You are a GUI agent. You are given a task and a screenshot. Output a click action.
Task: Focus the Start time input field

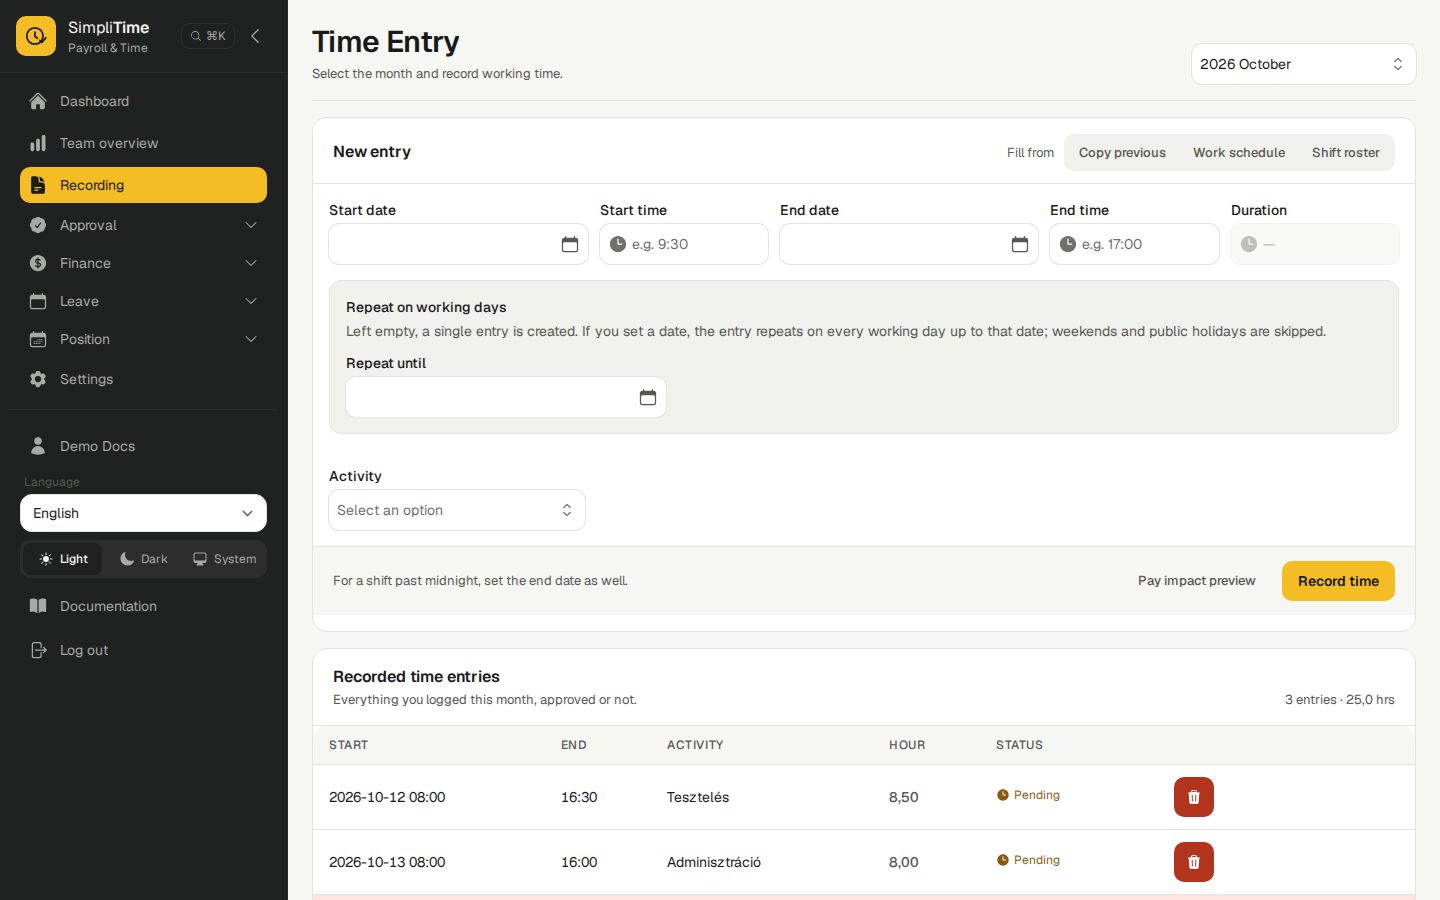(x=684, y=244)
